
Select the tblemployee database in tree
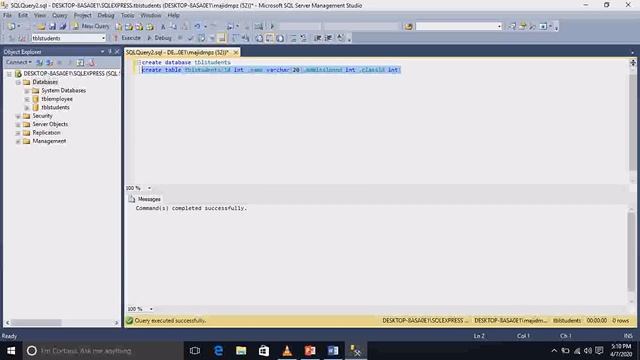tap(57, 99)
